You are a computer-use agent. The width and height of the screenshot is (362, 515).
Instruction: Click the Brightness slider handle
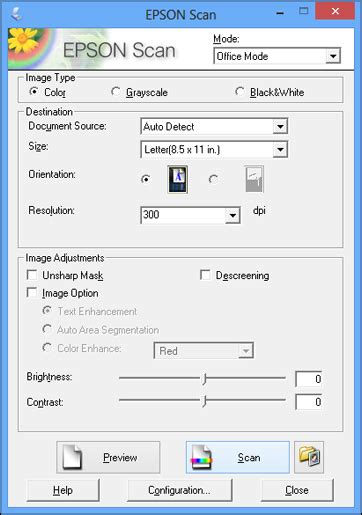click(x=205, y=378)
